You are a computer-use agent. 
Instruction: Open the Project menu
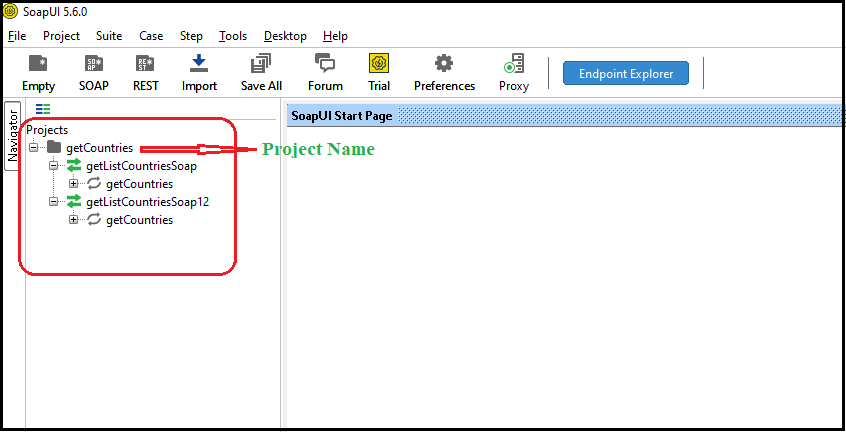[x=62, y=36]
